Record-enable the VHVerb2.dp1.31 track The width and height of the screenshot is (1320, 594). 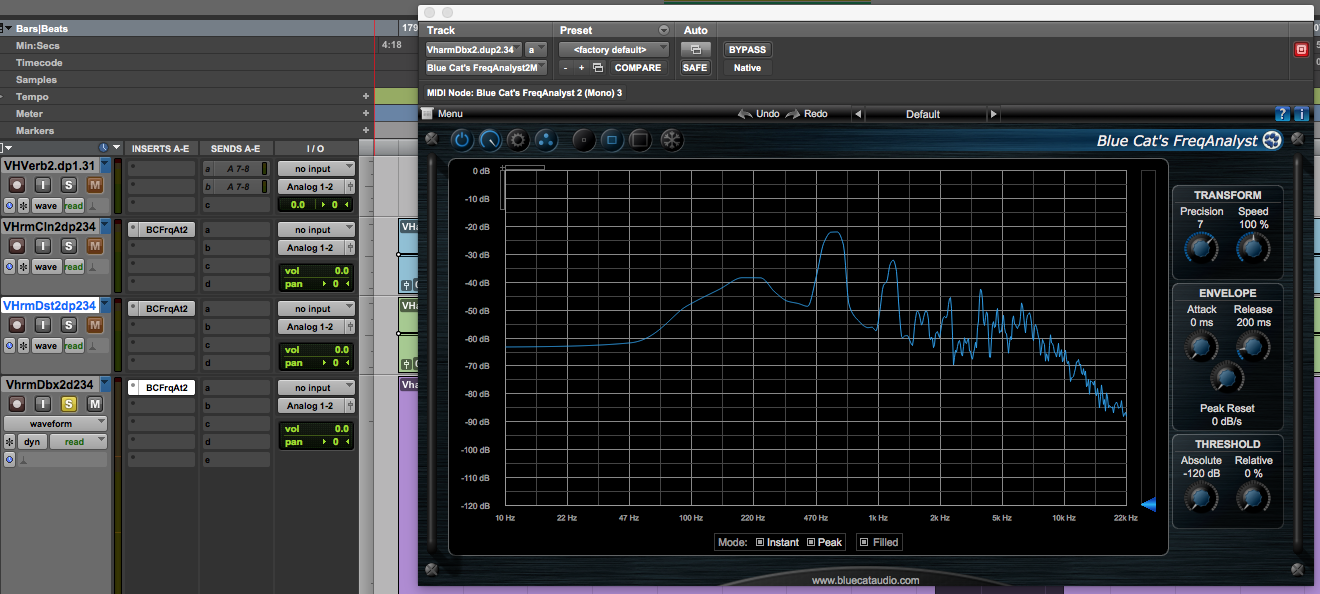pyautogui.click(x=17, y=185)
